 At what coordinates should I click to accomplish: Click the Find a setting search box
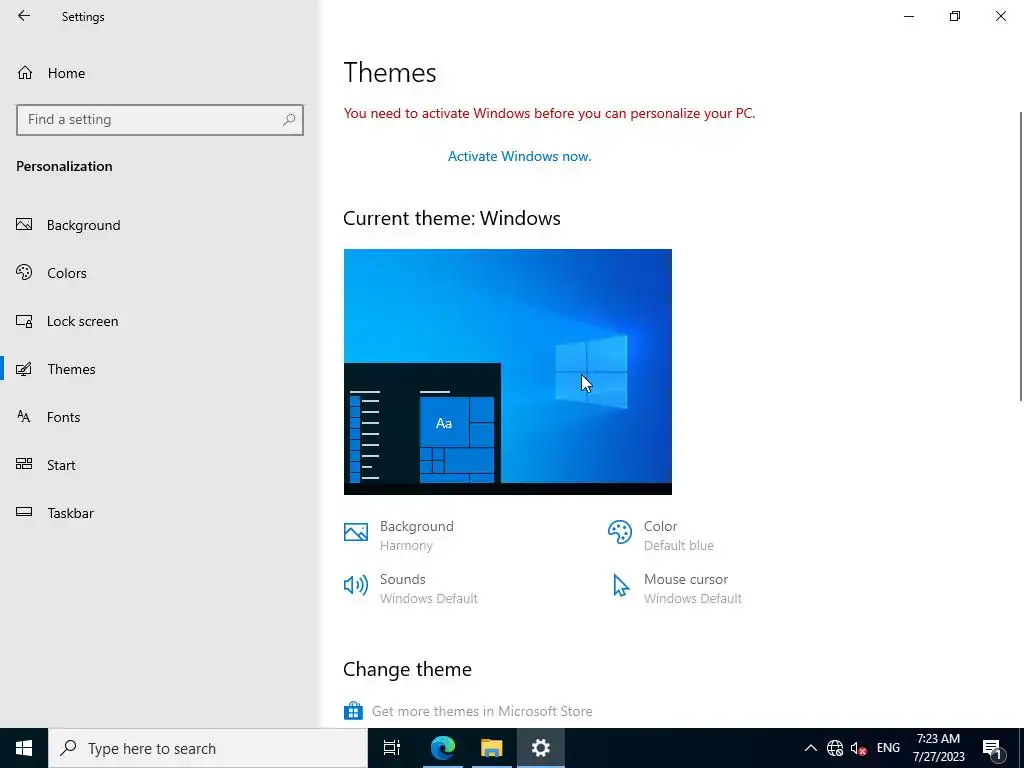159,120
